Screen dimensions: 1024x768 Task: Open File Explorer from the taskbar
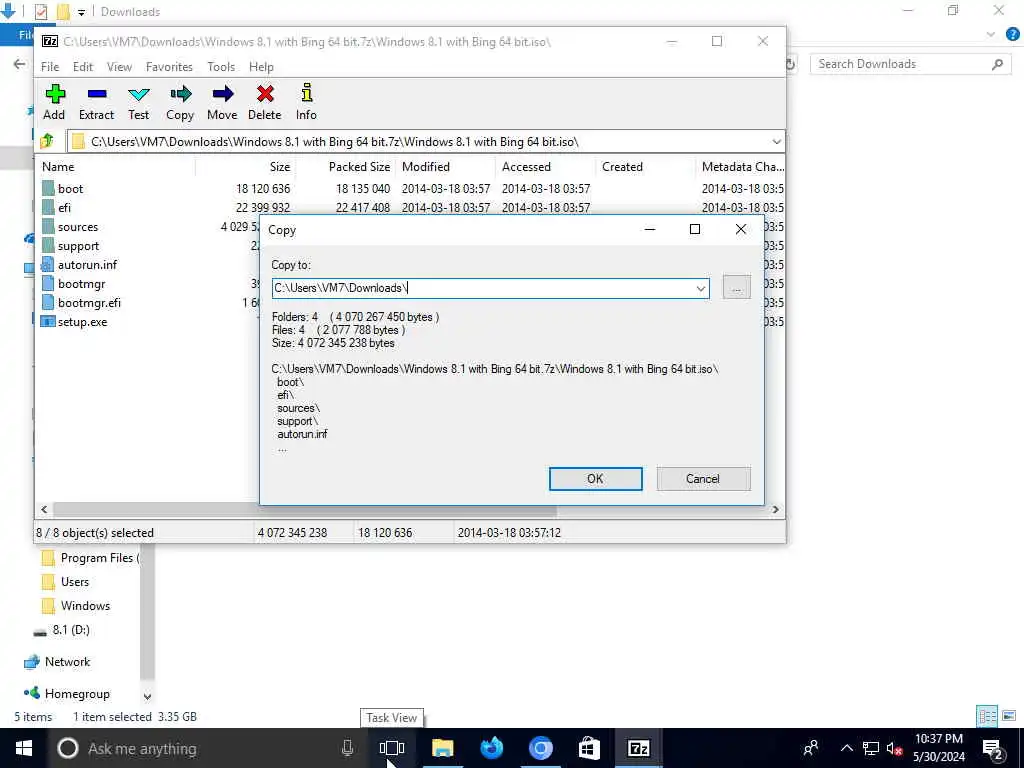(x=442, y=748)
